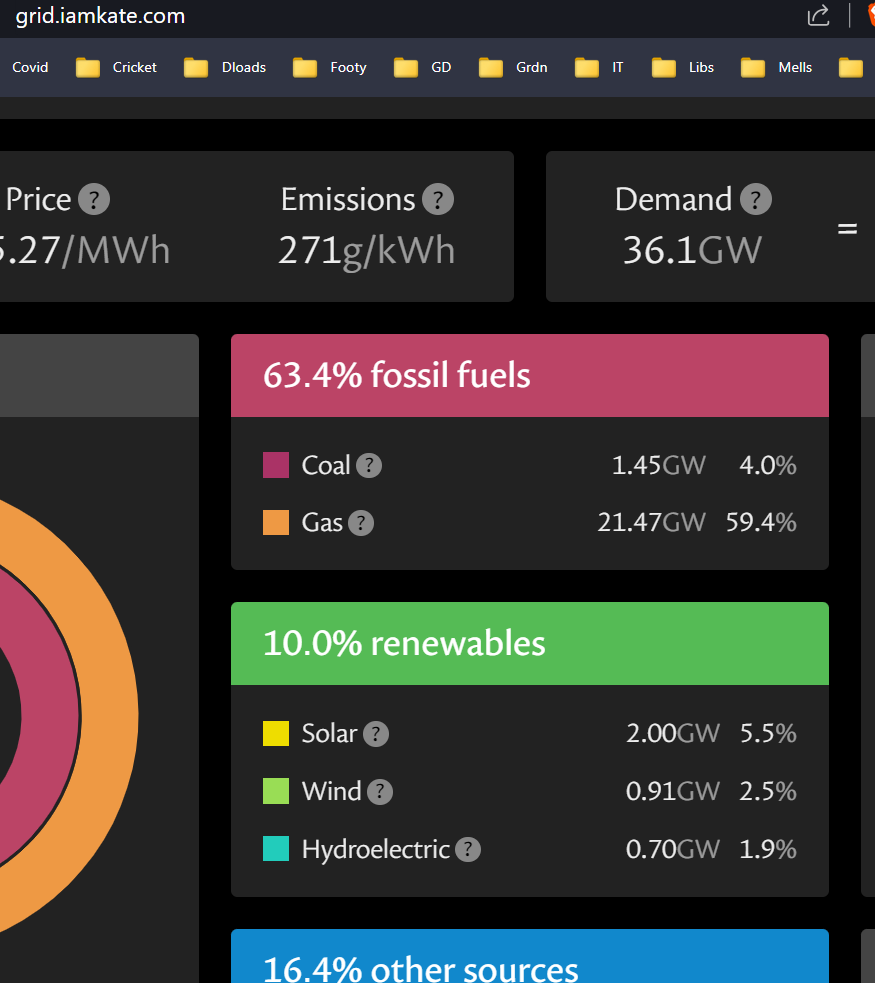Open the Footy bookmarks folder

330,67
